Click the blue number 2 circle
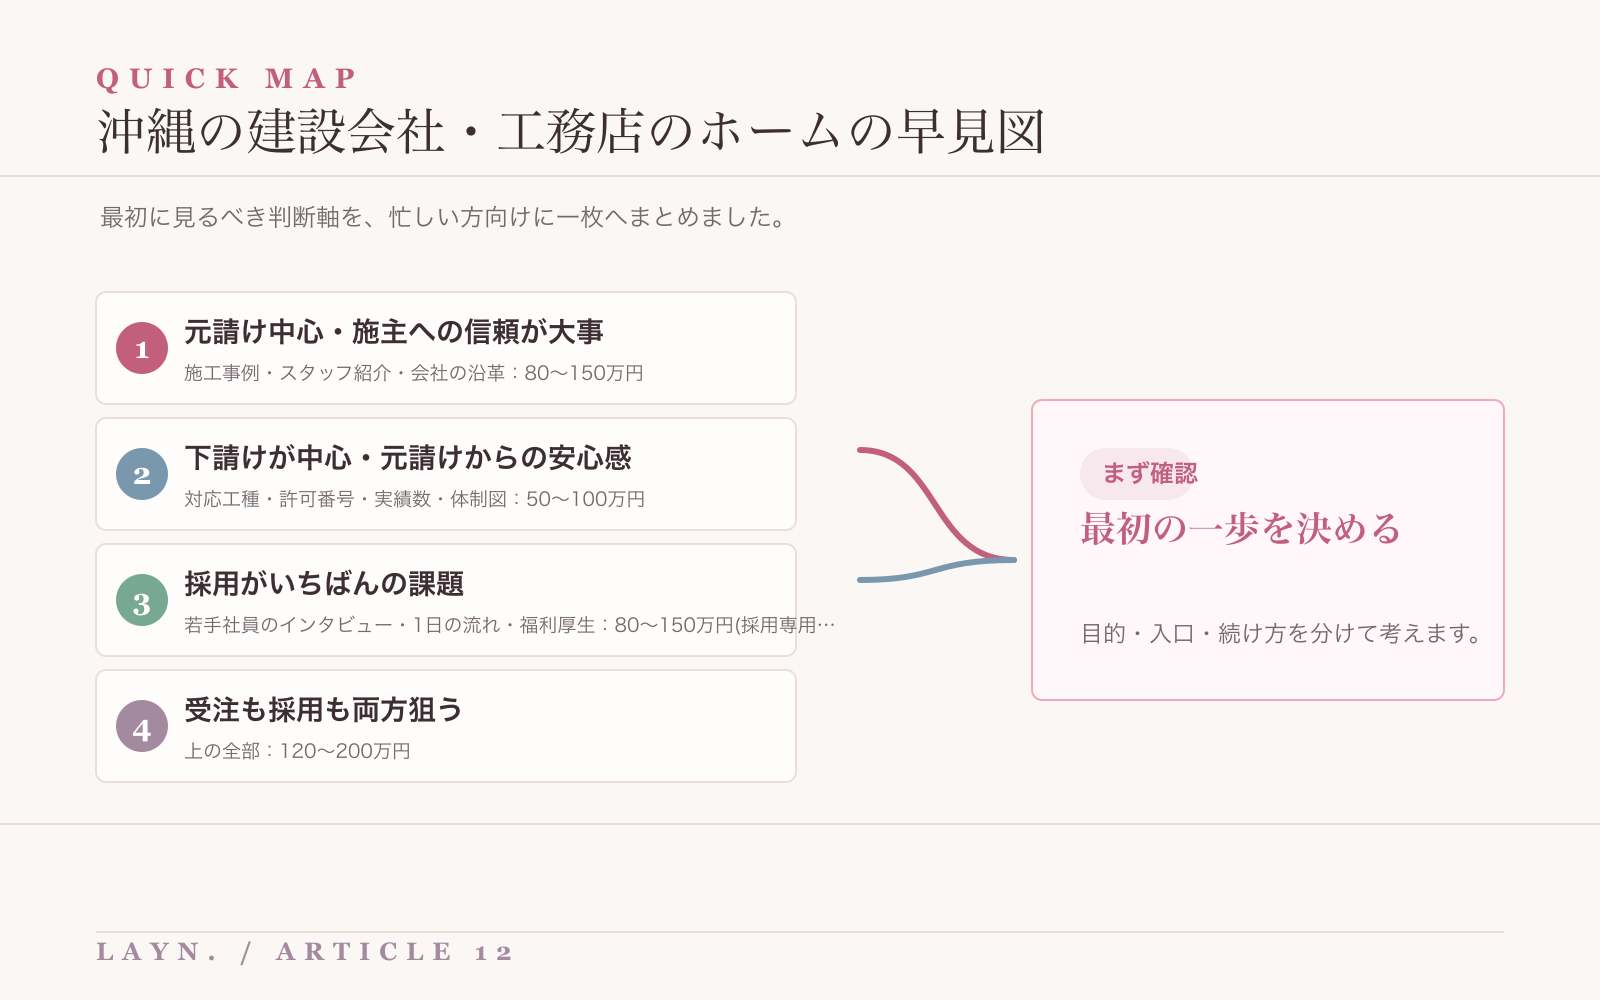The image size is (1600, 1000). (142, 474)
